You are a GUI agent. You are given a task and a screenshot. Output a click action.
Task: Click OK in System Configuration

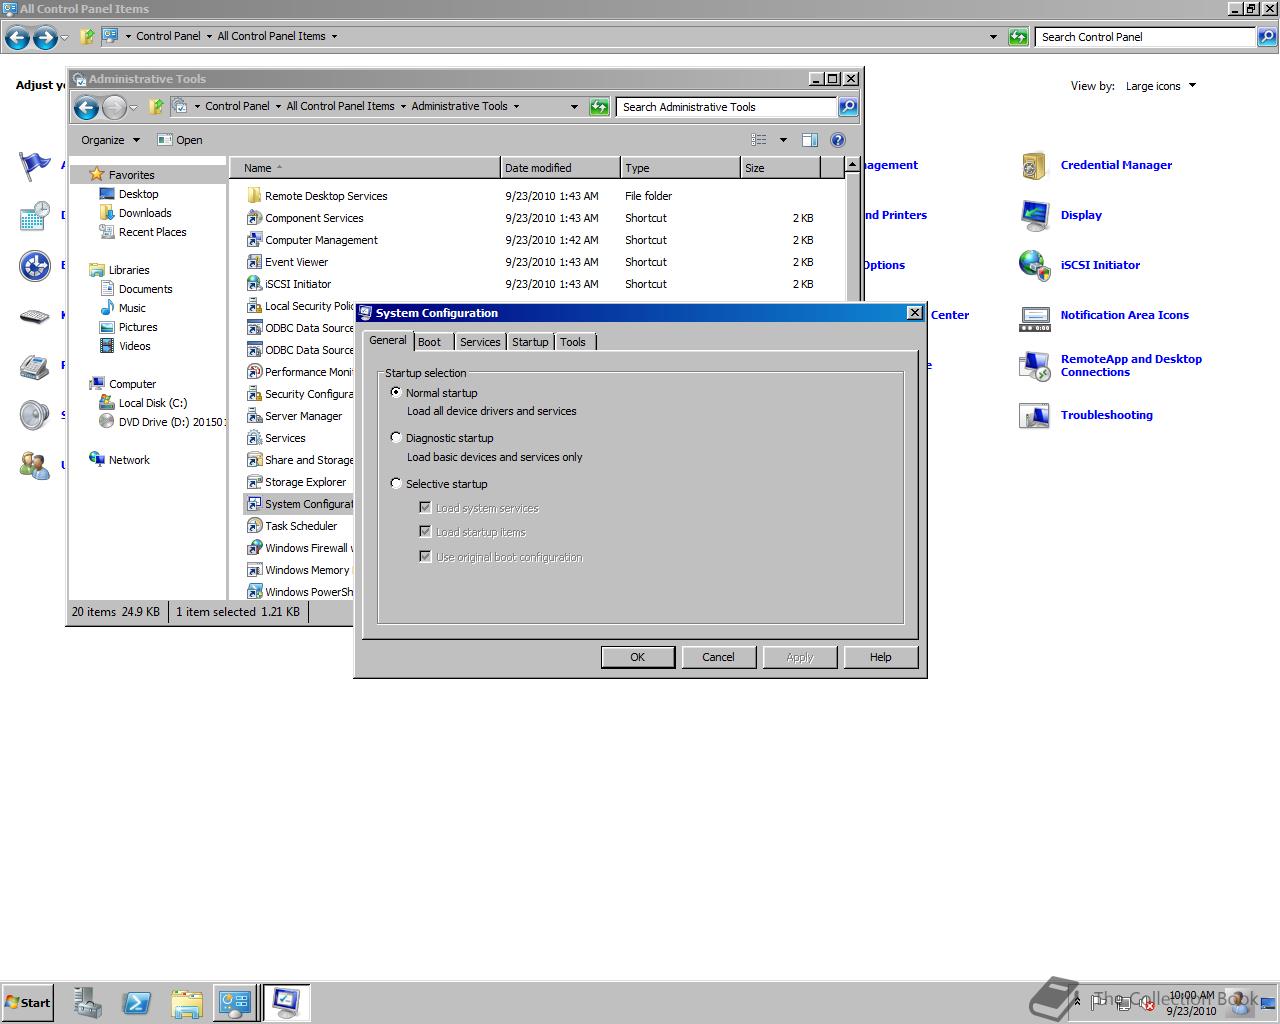tap(637, 657)
